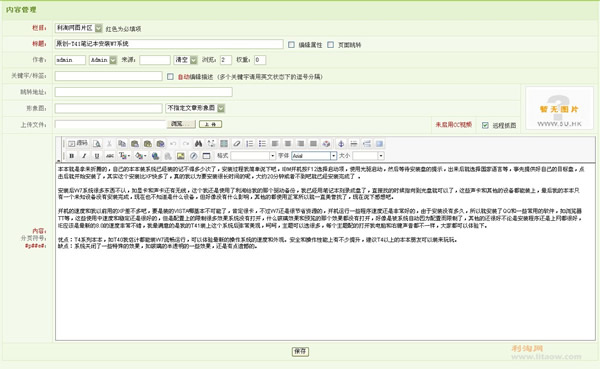600x369 pixels.
Task: Align text right in editor
Action: click(301, 144)
